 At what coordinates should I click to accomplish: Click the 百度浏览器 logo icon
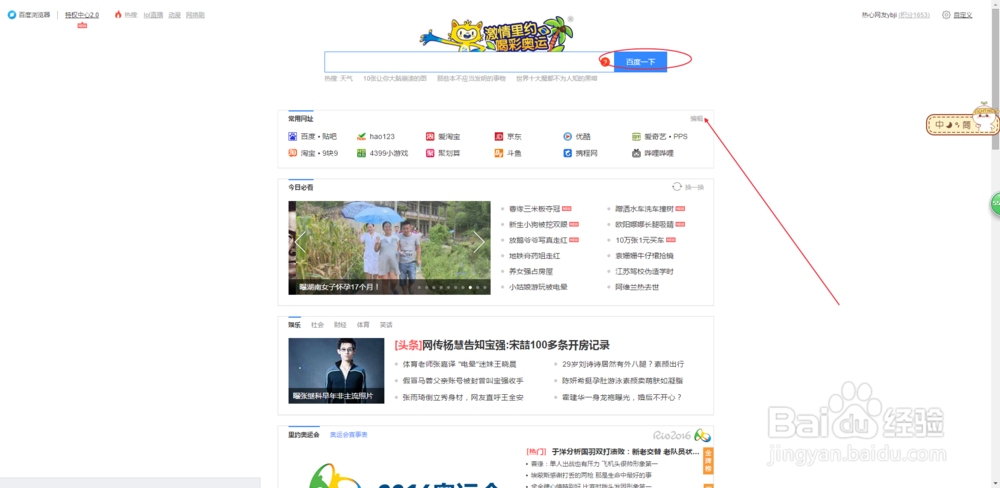click(11, 15)
